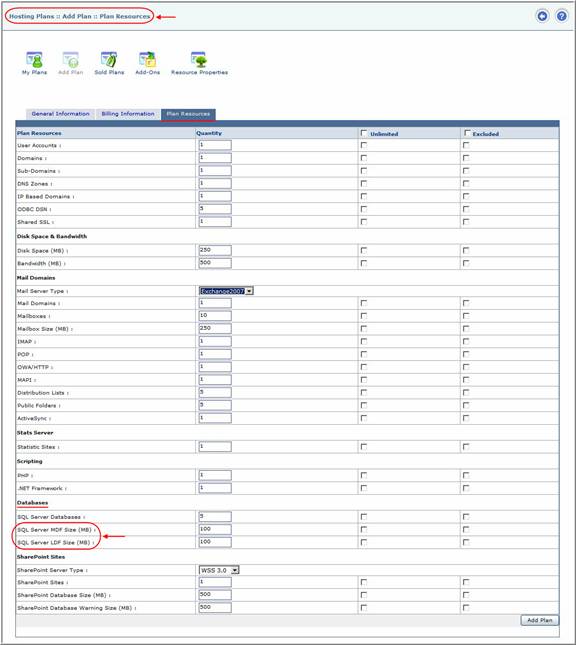The image size is (576, 645).
Task: Open the help question mark icon
Action: pyautogui.click(x=562, y=16)
